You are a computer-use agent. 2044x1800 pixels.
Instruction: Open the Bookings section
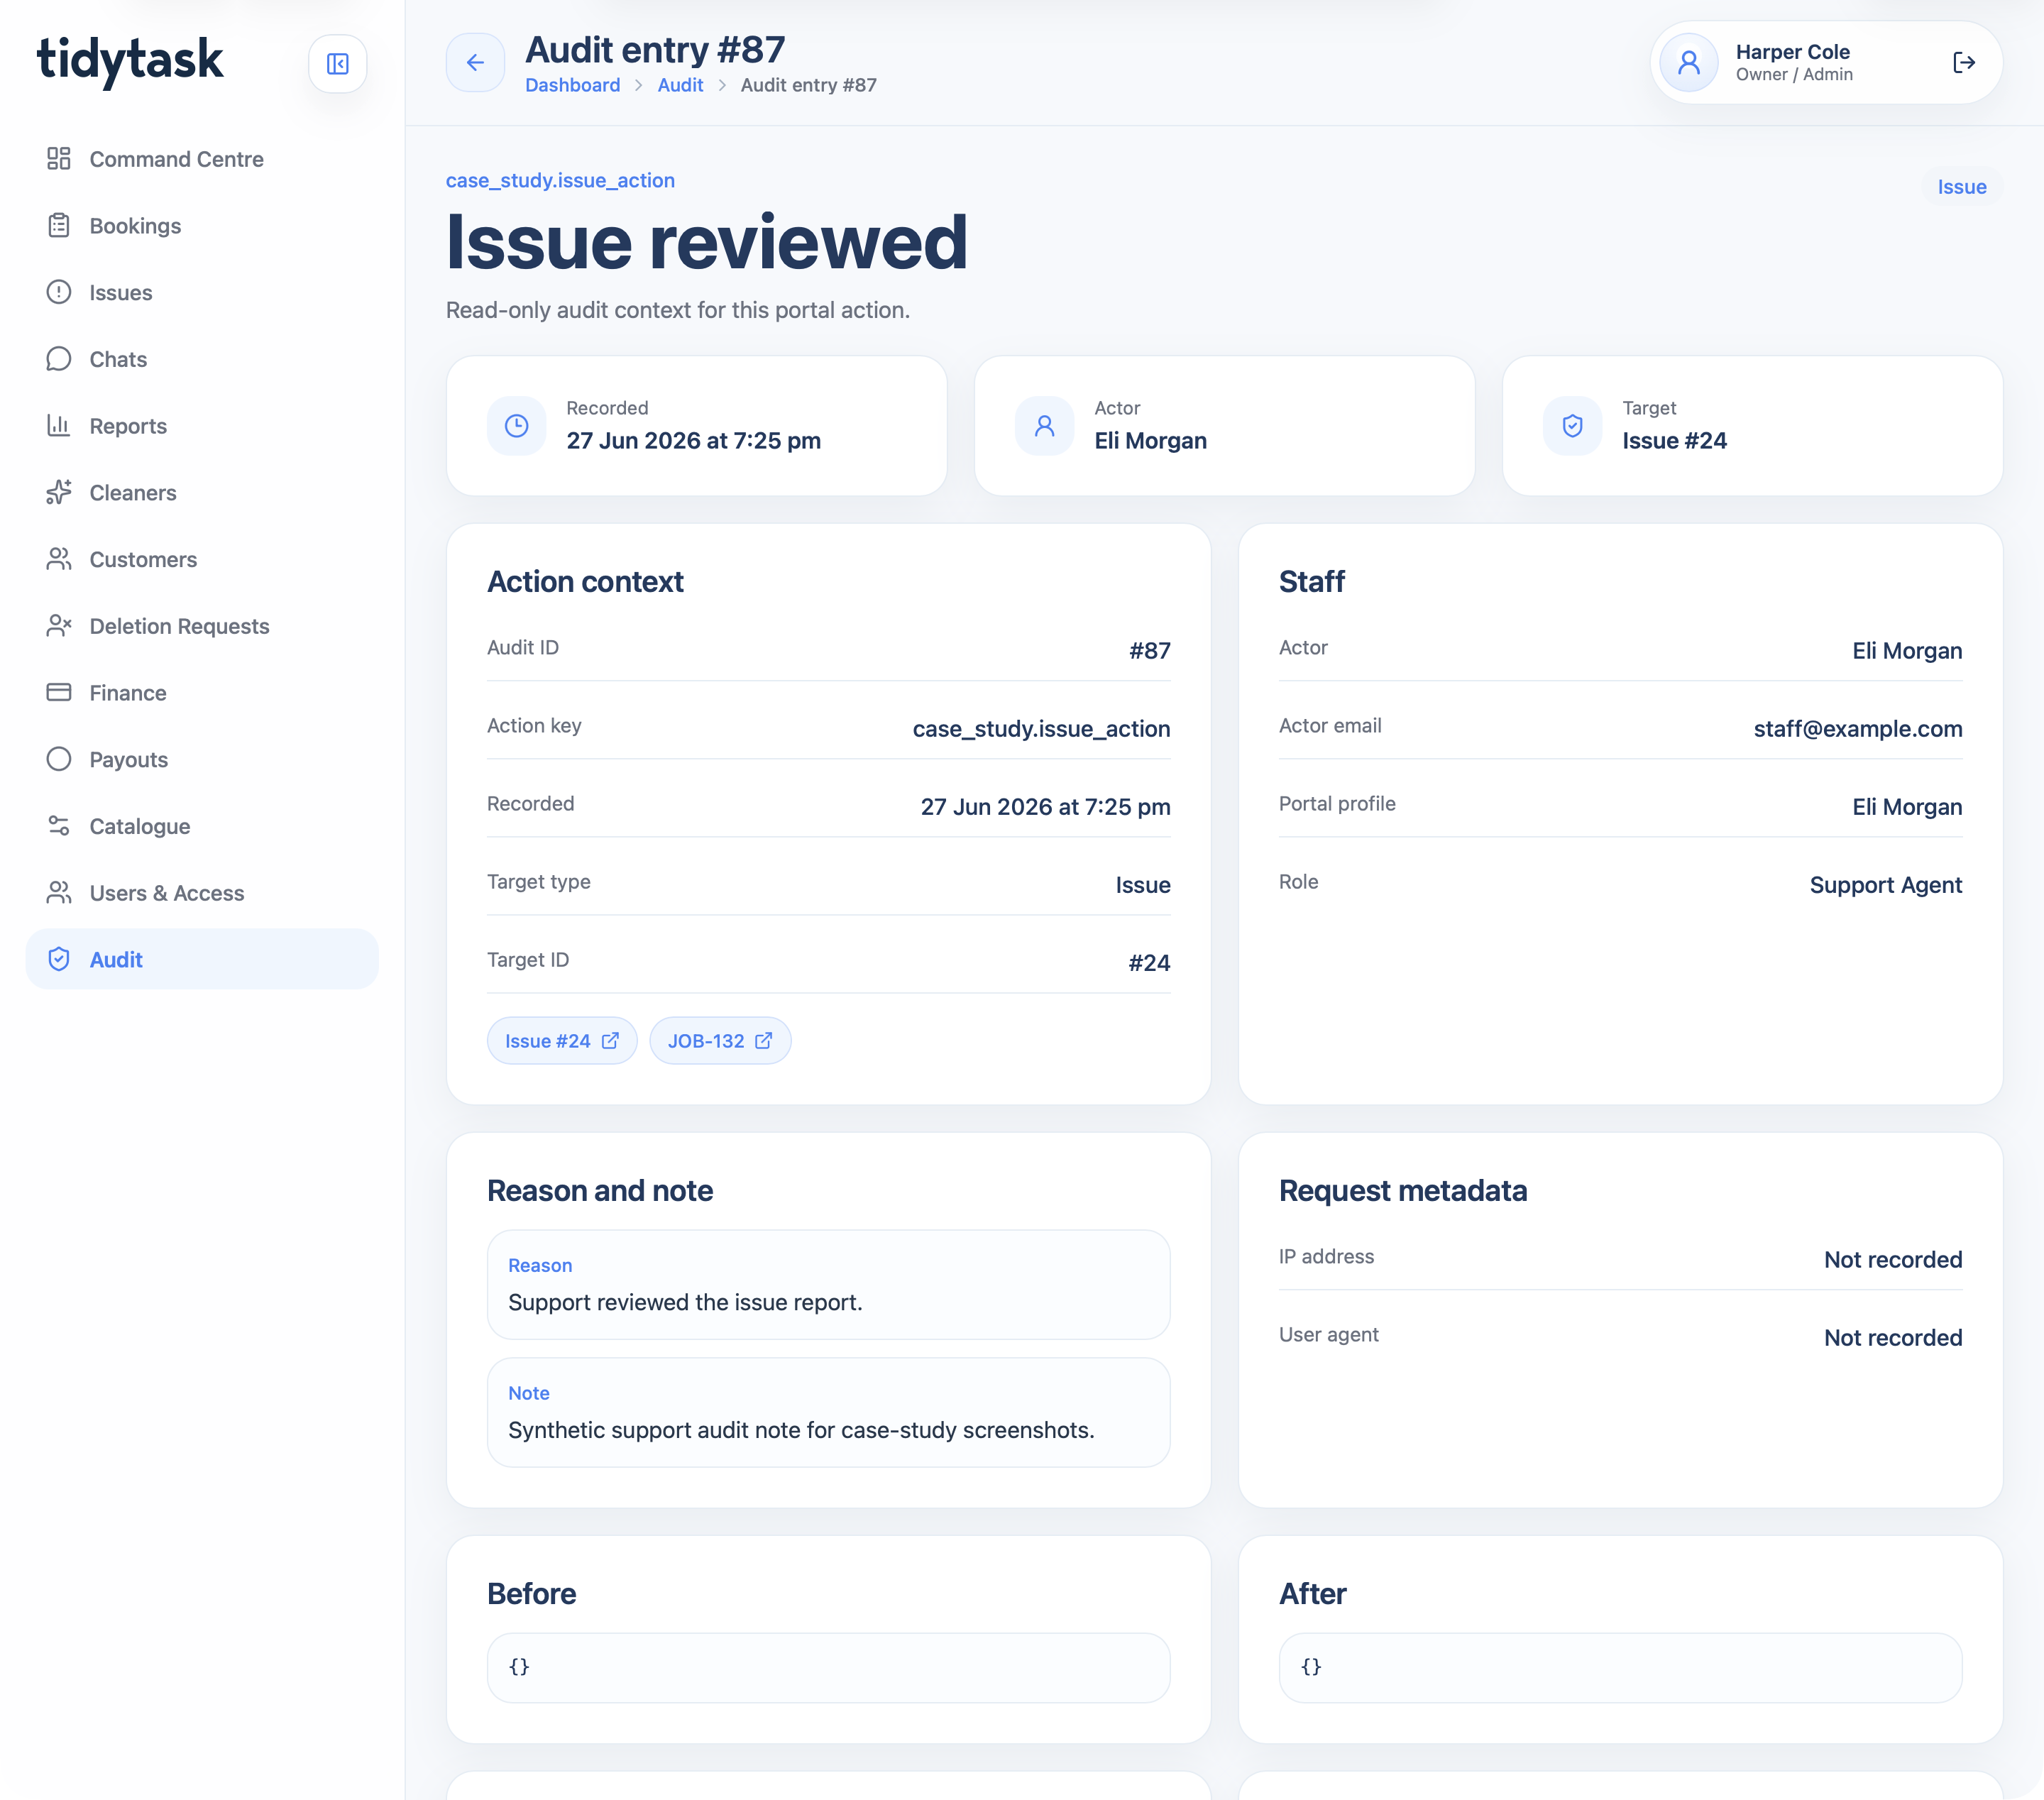[x=202, y=226]
